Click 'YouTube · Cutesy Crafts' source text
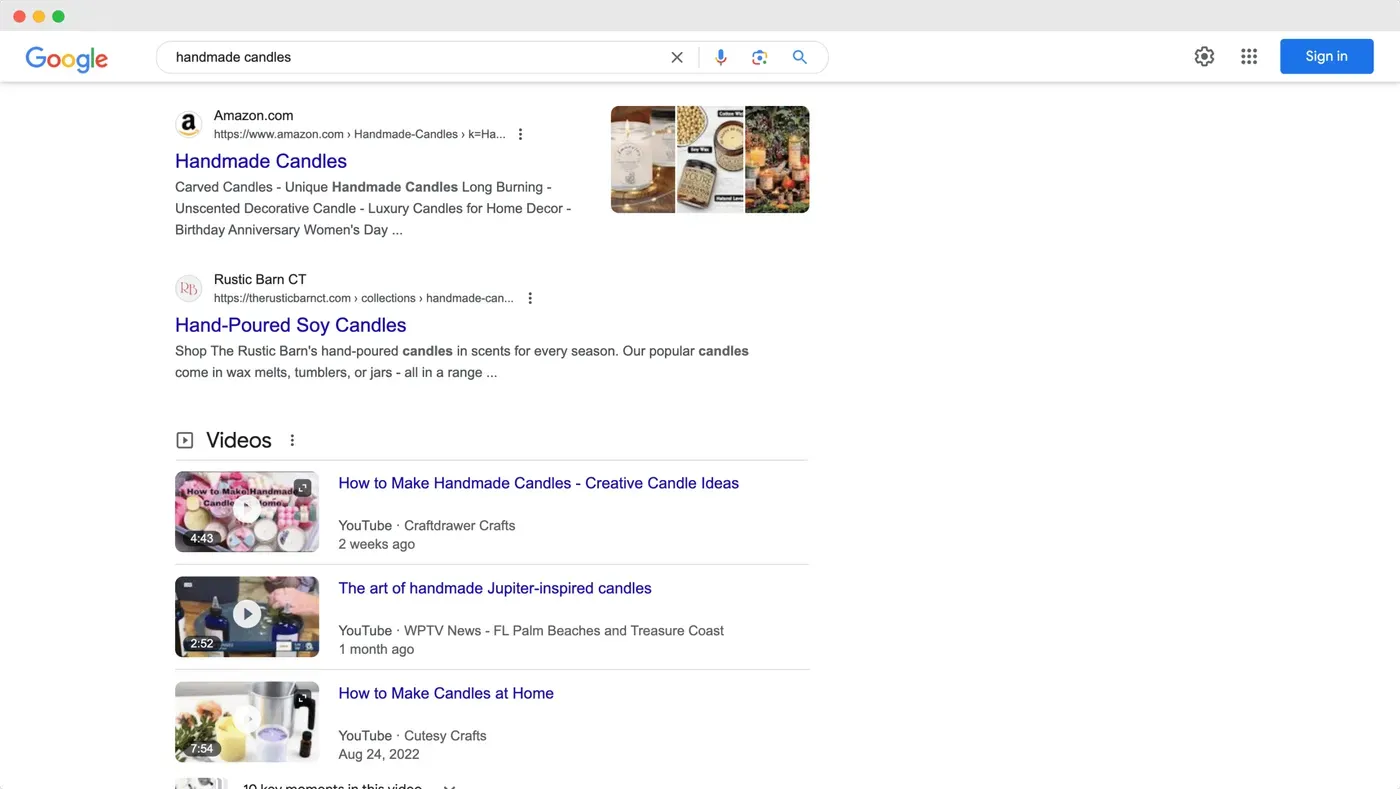 click(x=412, y=735)
